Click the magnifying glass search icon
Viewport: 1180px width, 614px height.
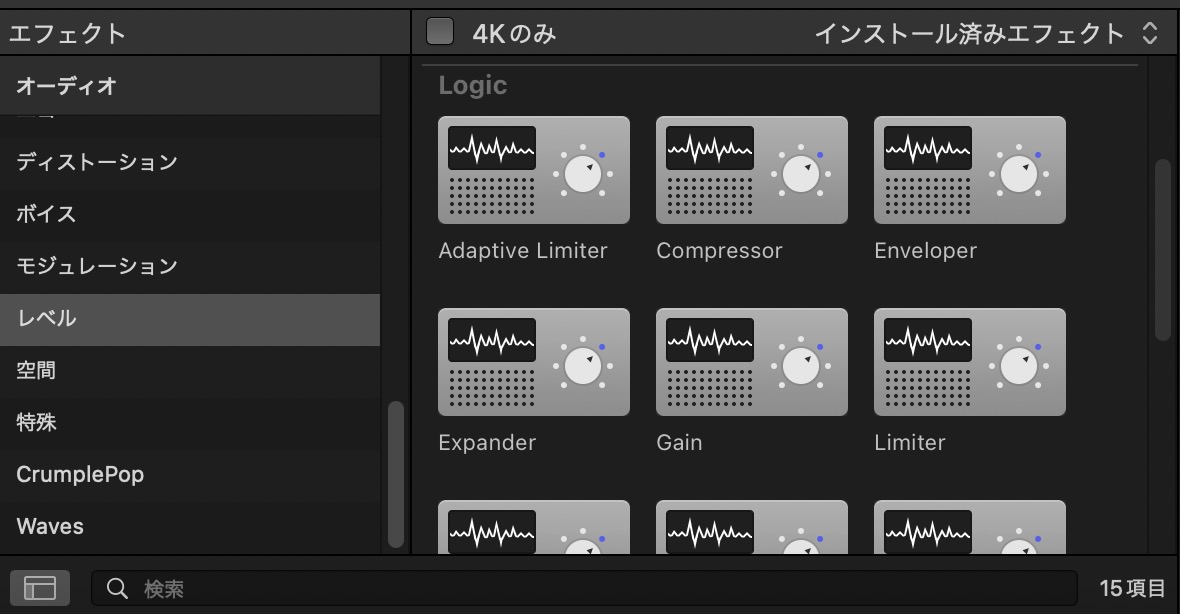117,588
